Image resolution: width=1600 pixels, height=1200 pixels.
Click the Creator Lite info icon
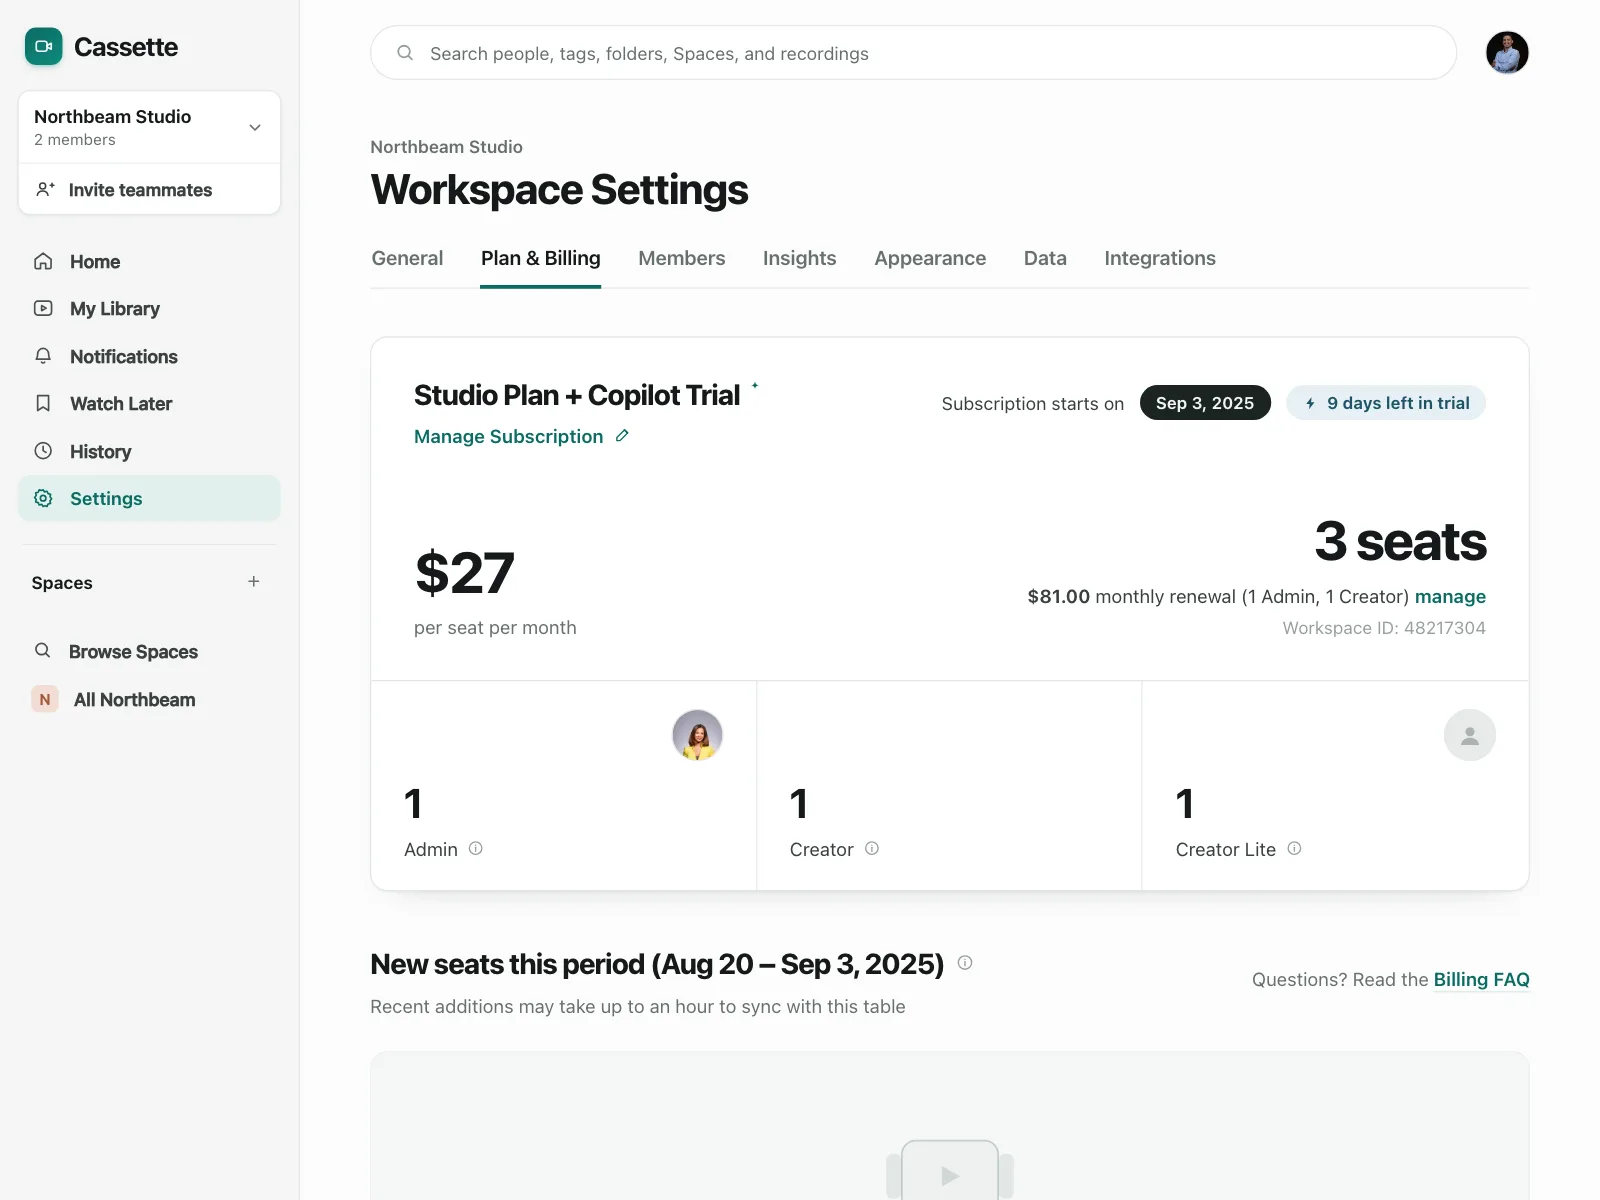[1294, 848]
